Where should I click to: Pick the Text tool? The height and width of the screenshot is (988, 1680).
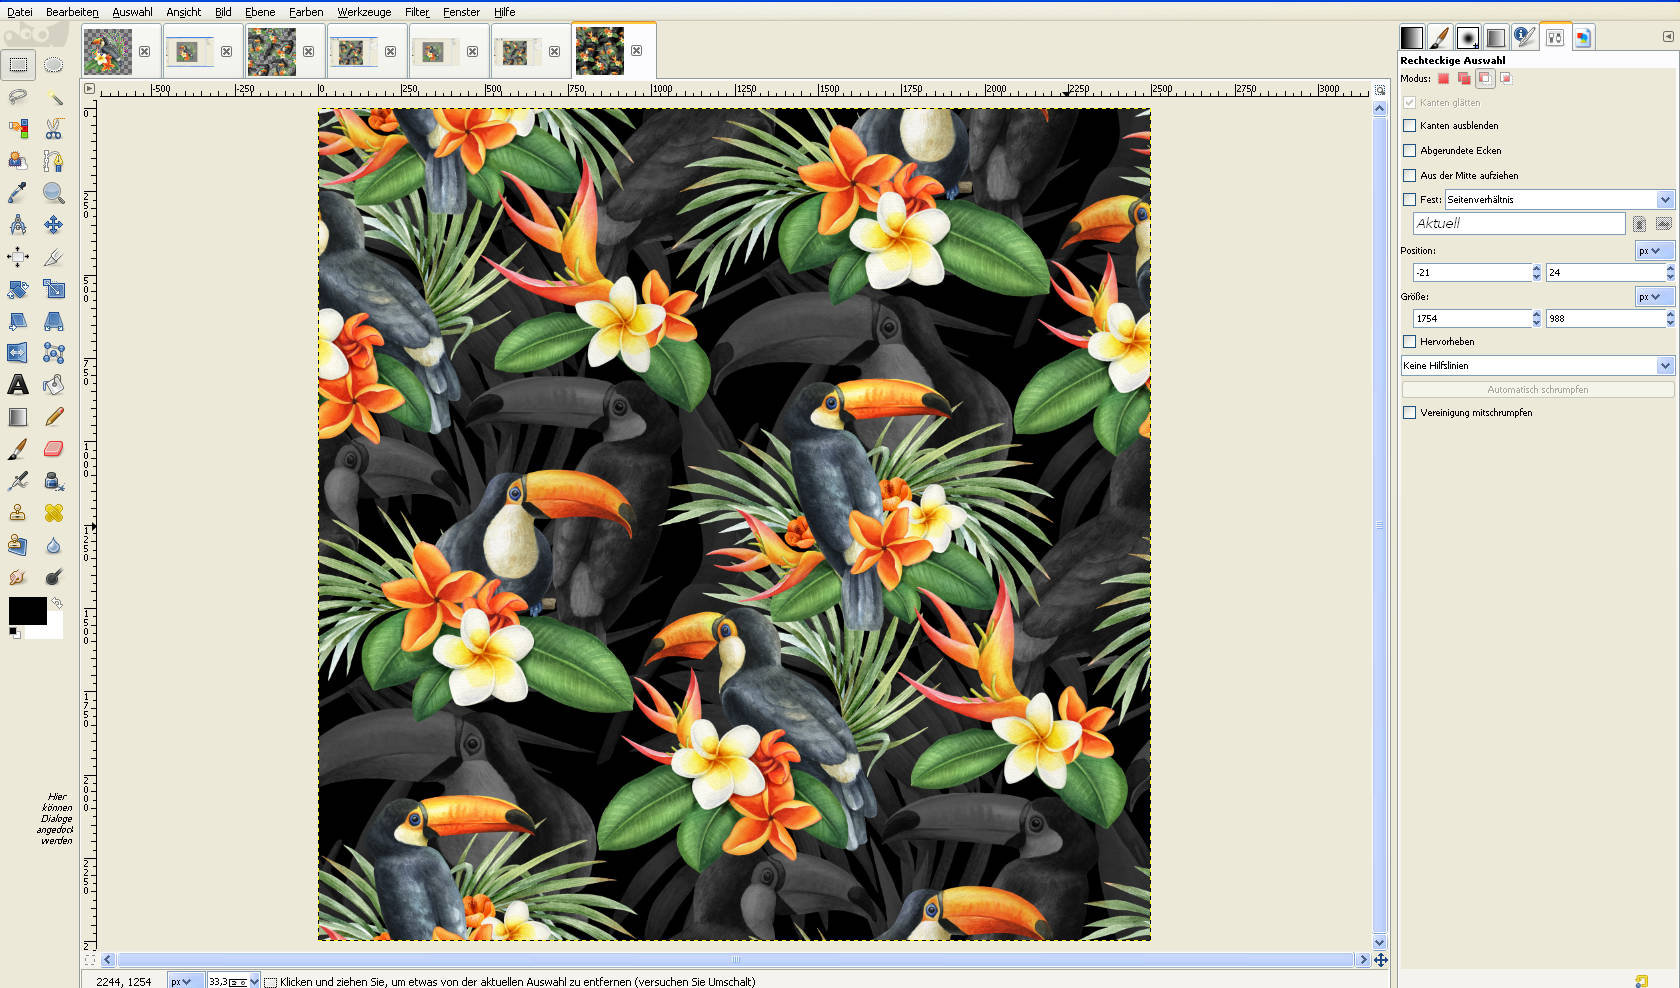(x=18, y=385)
